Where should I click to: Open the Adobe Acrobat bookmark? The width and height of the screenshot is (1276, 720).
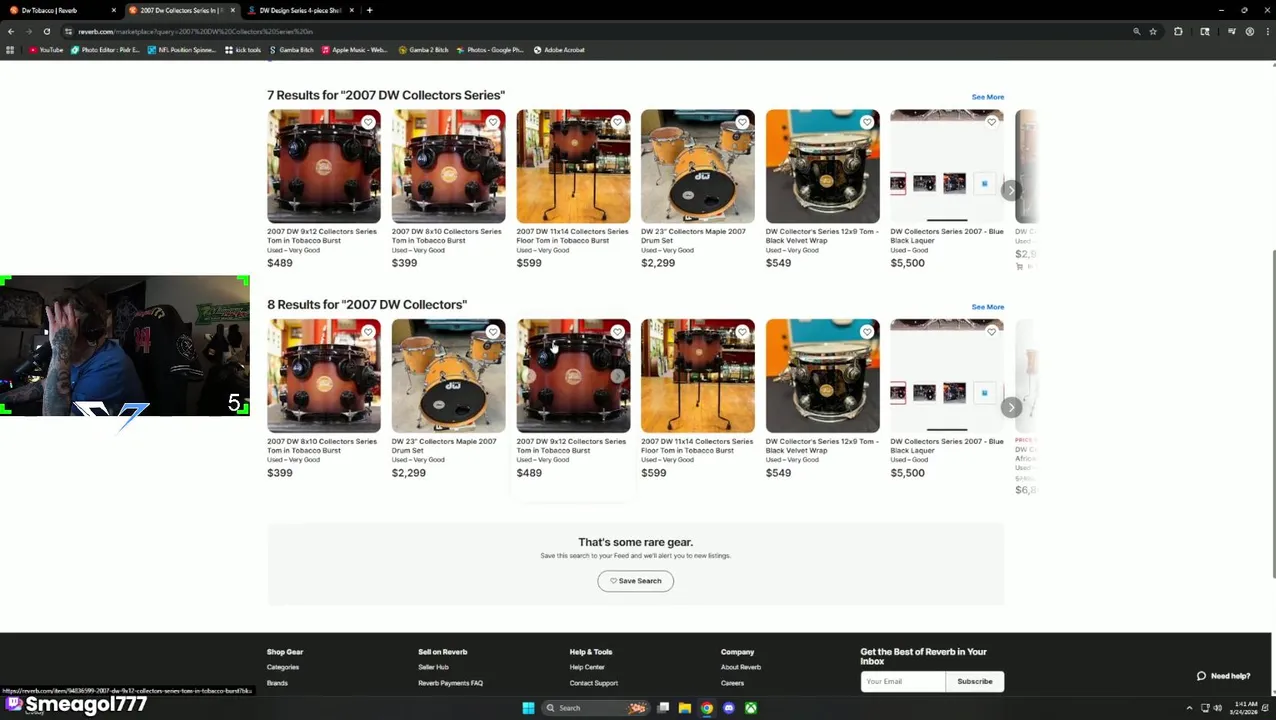click(559, 50)
